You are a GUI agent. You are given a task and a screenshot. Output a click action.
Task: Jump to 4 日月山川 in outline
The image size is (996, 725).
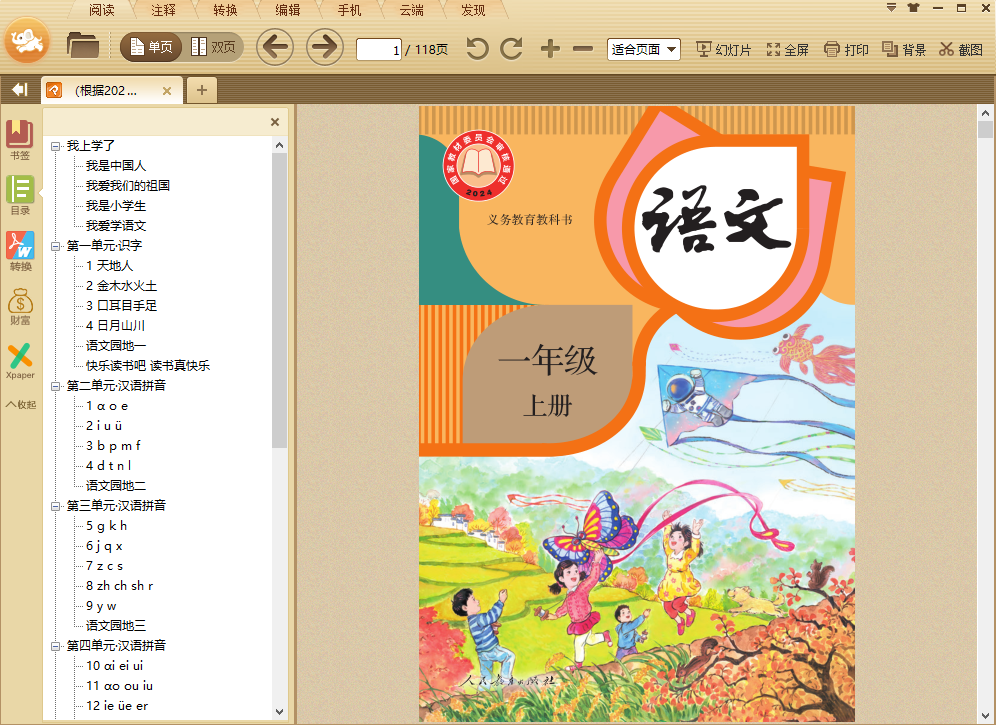[116, 325]
